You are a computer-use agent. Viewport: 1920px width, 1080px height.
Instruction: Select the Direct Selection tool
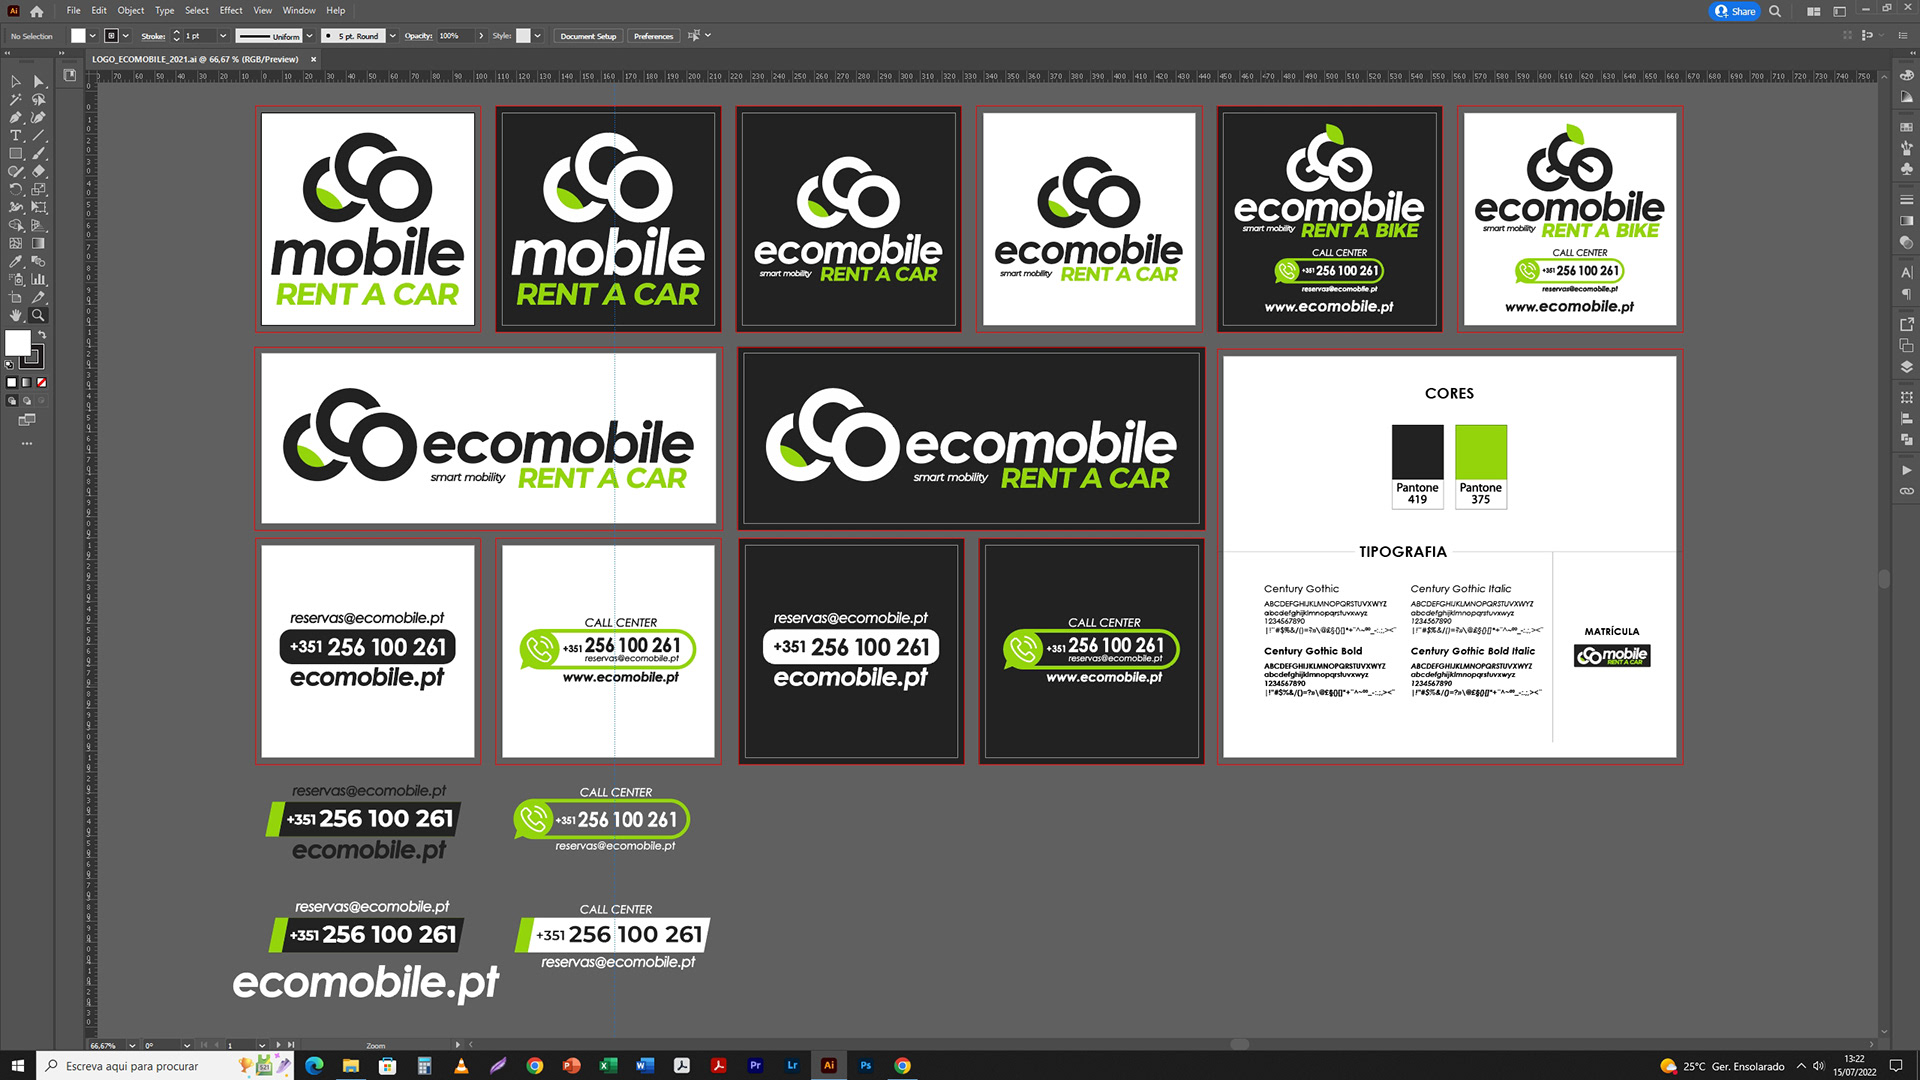(39, 82)
